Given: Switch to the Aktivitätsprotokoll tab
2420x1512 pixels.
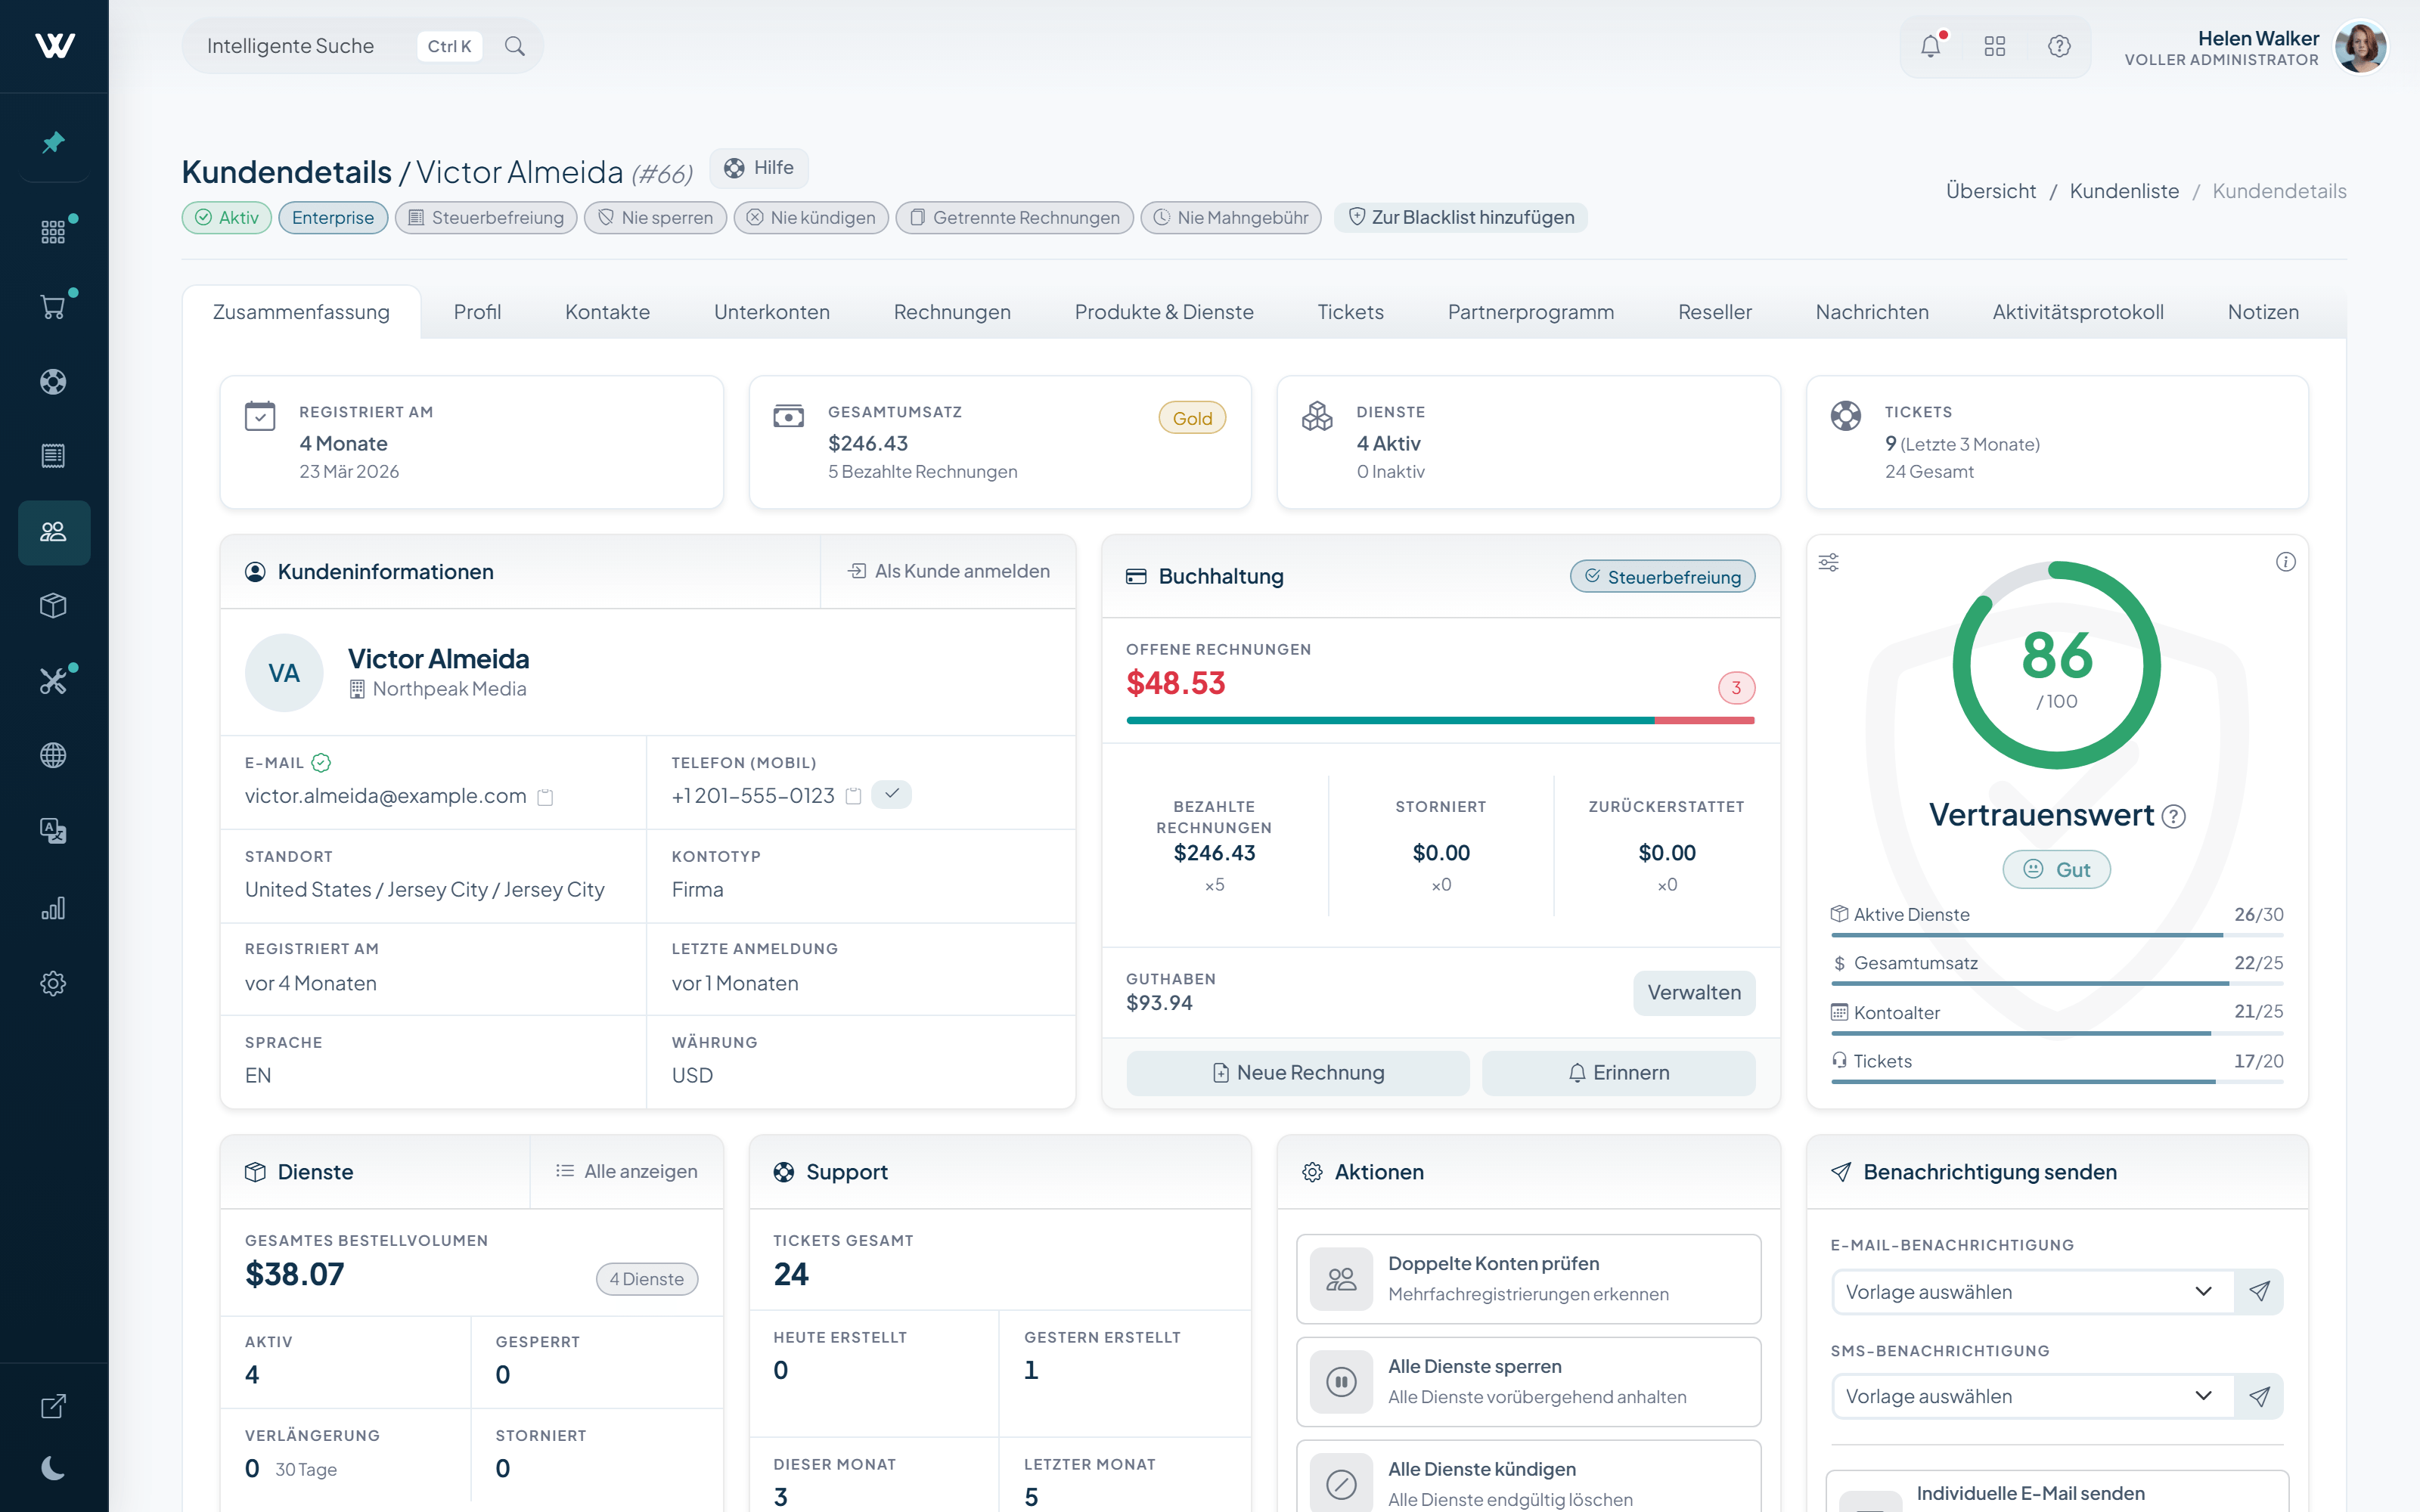Looking at the screenshot, I should (2078, 312).
